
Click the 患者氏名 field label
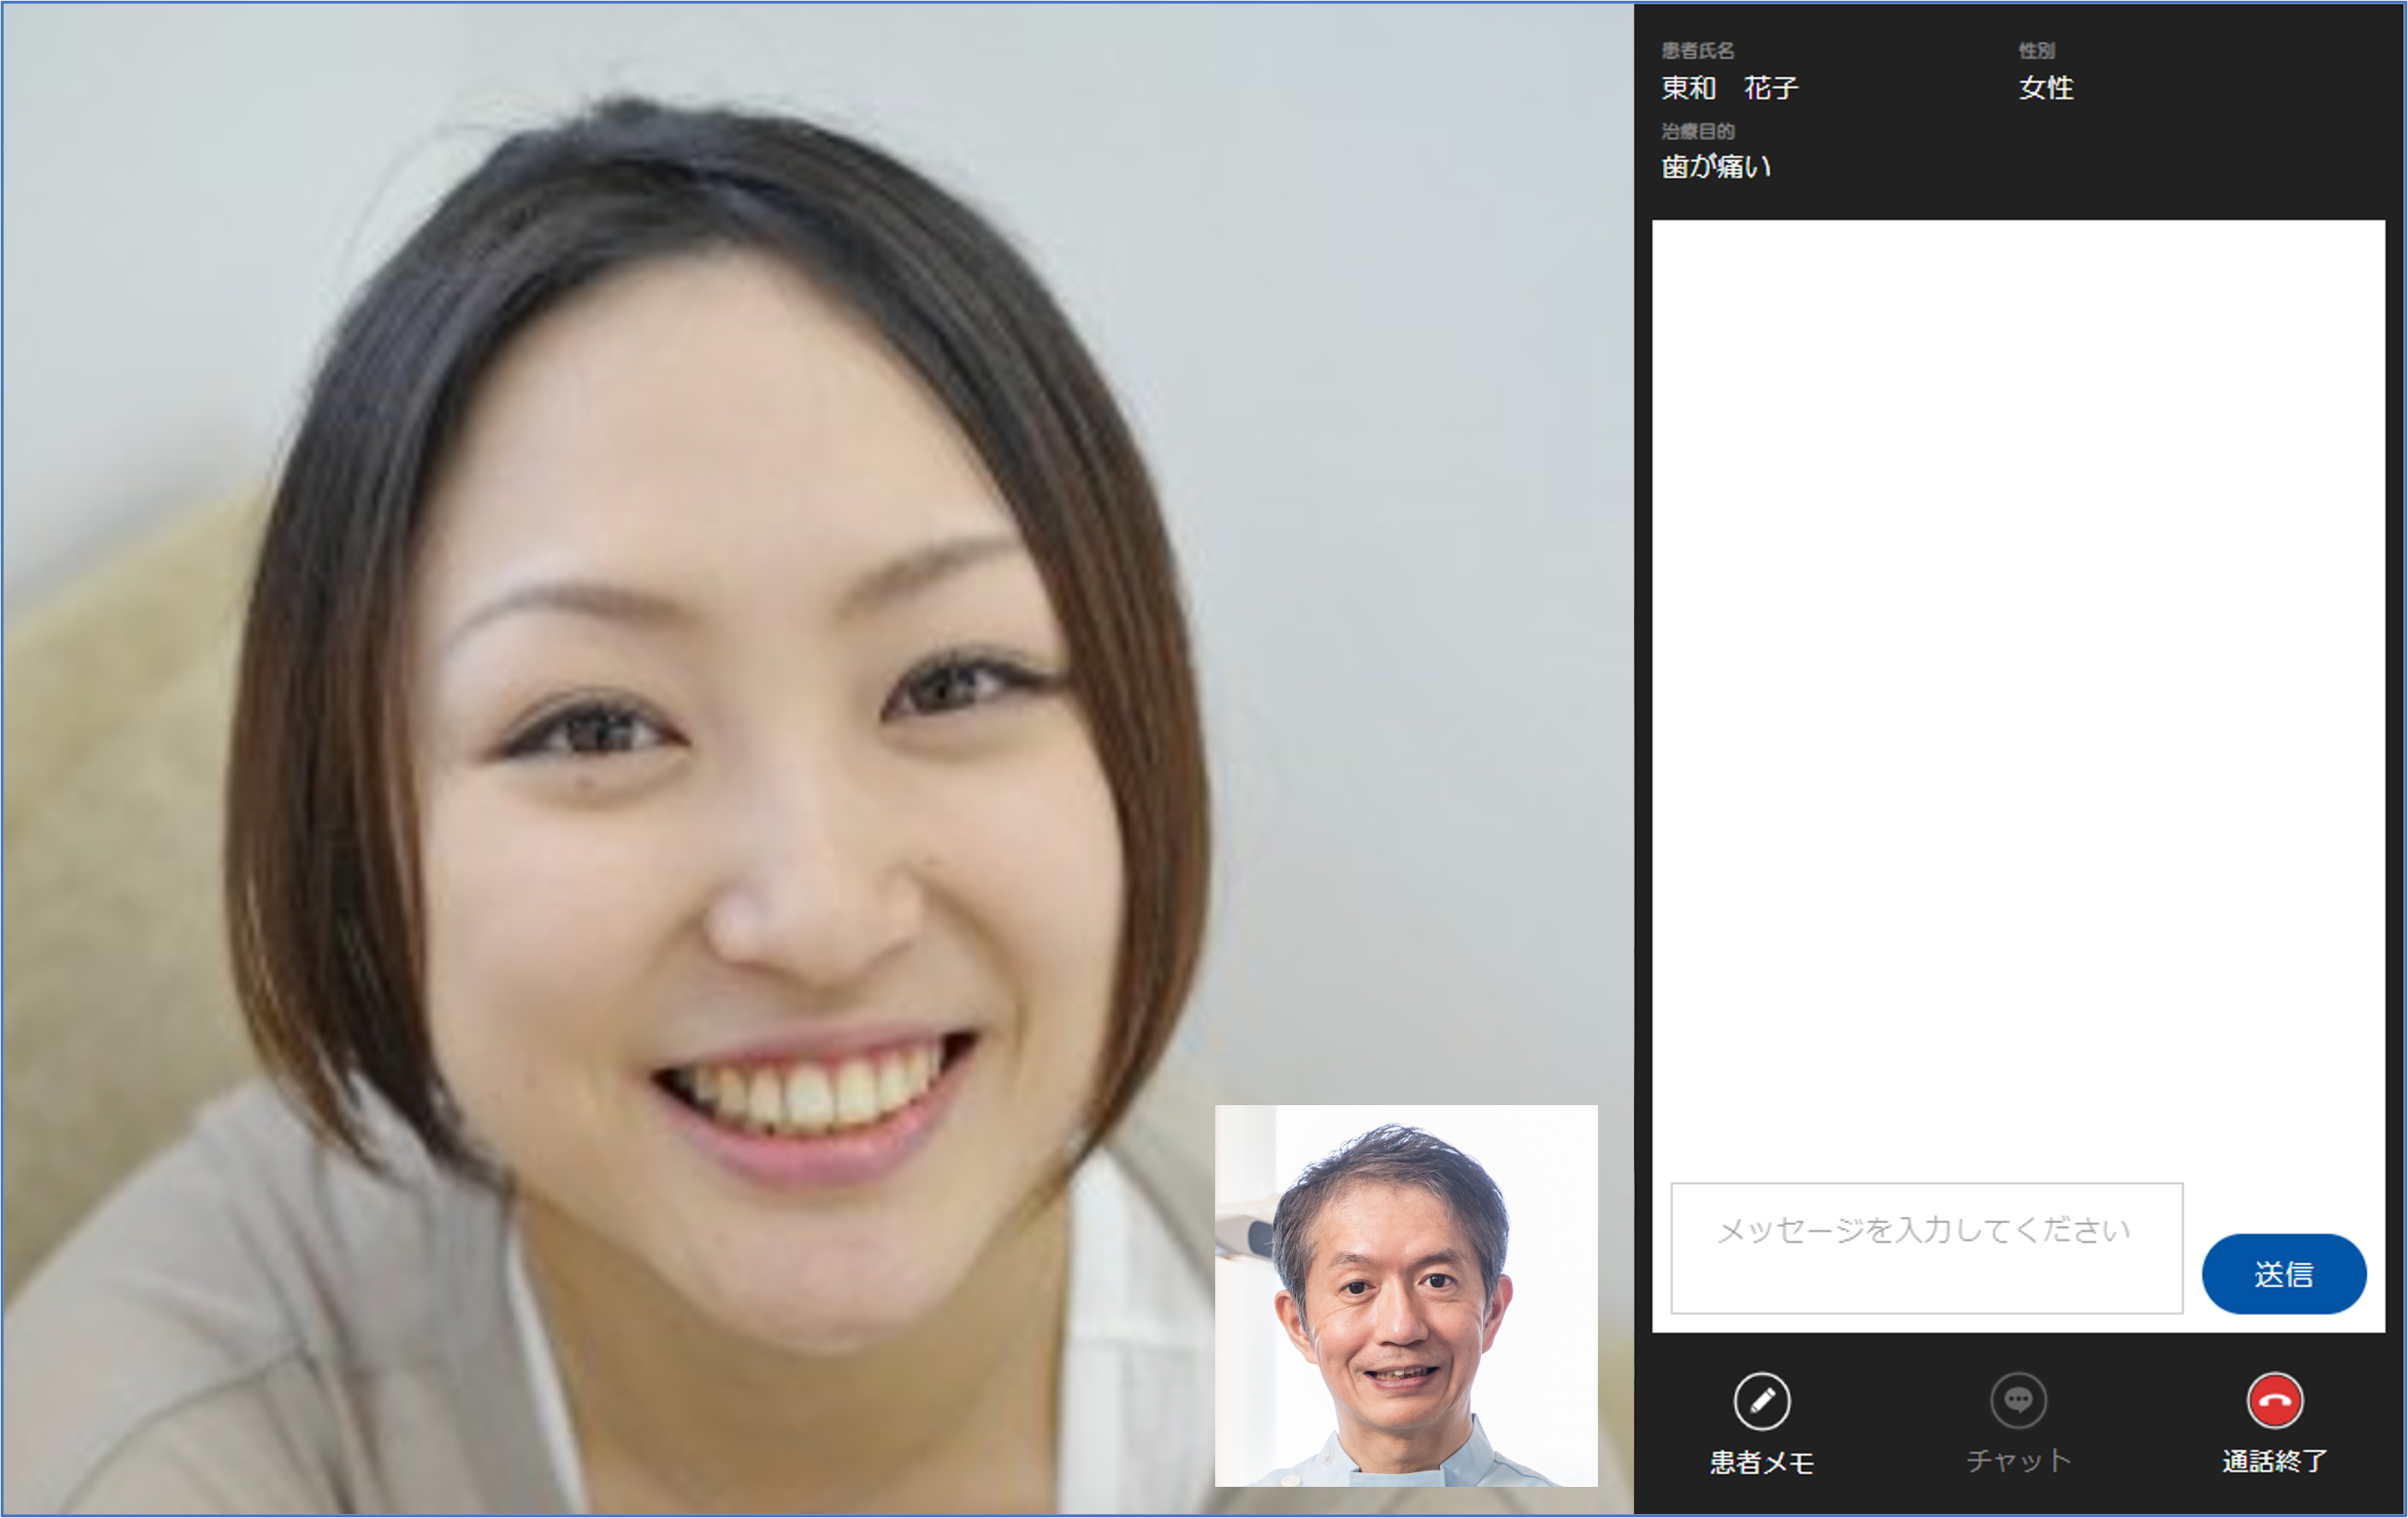point(1697,51)
